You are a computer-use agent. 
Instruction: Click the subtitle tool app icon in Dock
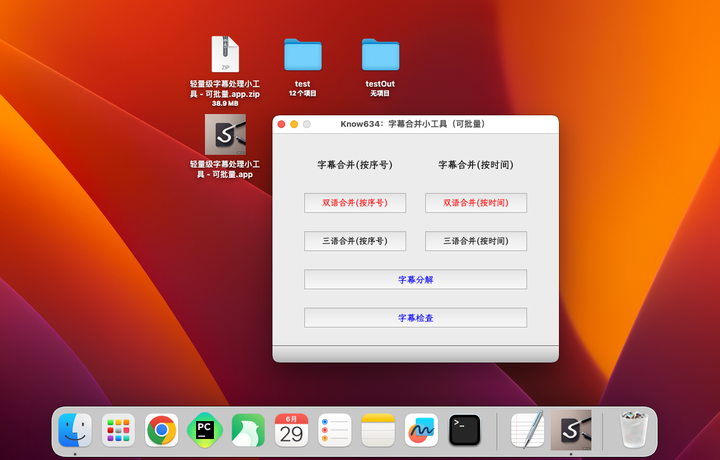tap(571, 430)
